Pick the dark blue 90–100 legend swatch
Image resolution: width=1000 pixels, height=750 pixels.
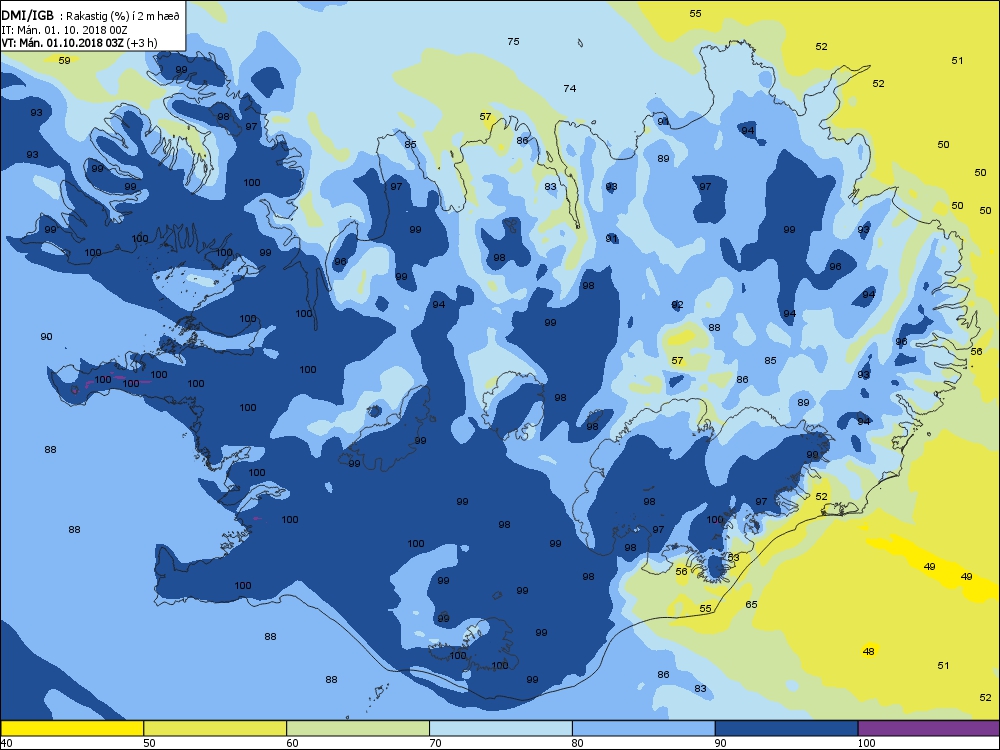coord(786,728)
